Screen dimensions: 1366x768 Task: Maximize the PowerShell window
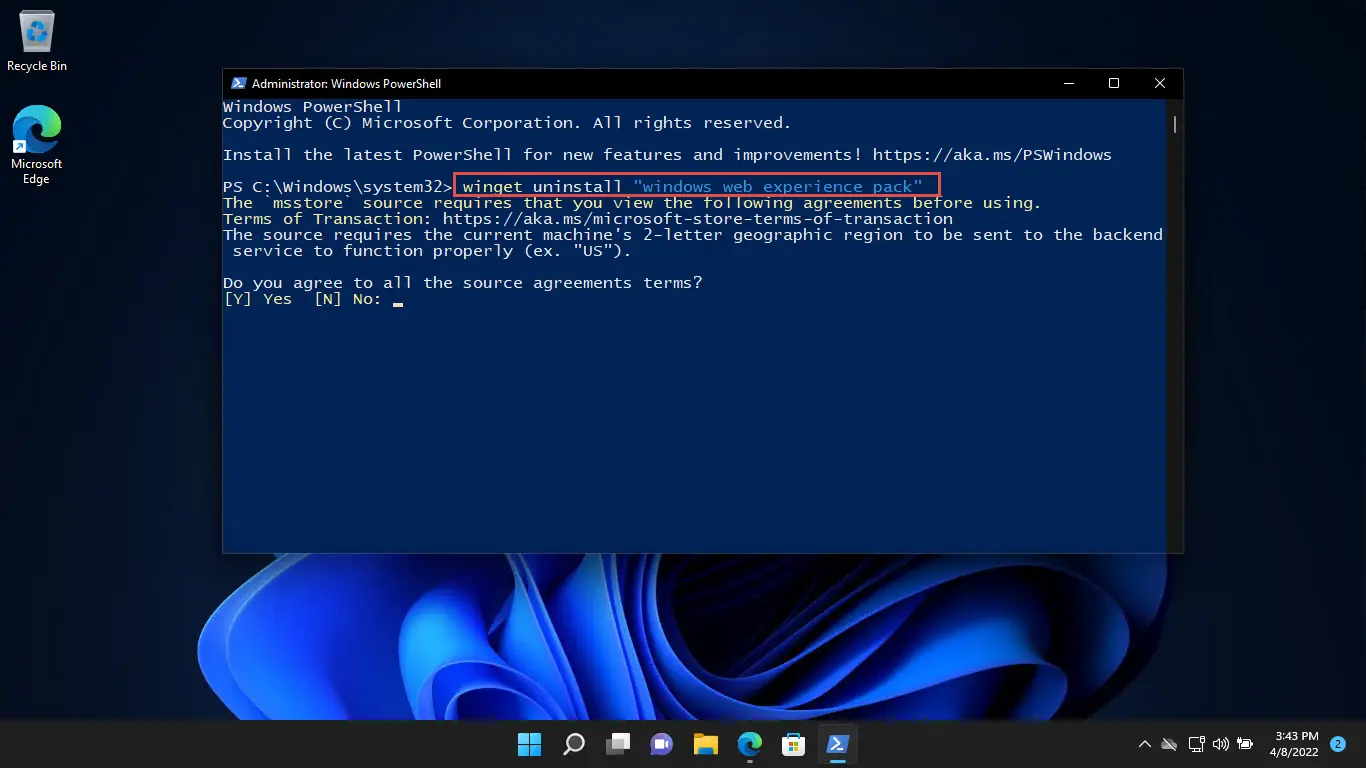point(1114,84)
